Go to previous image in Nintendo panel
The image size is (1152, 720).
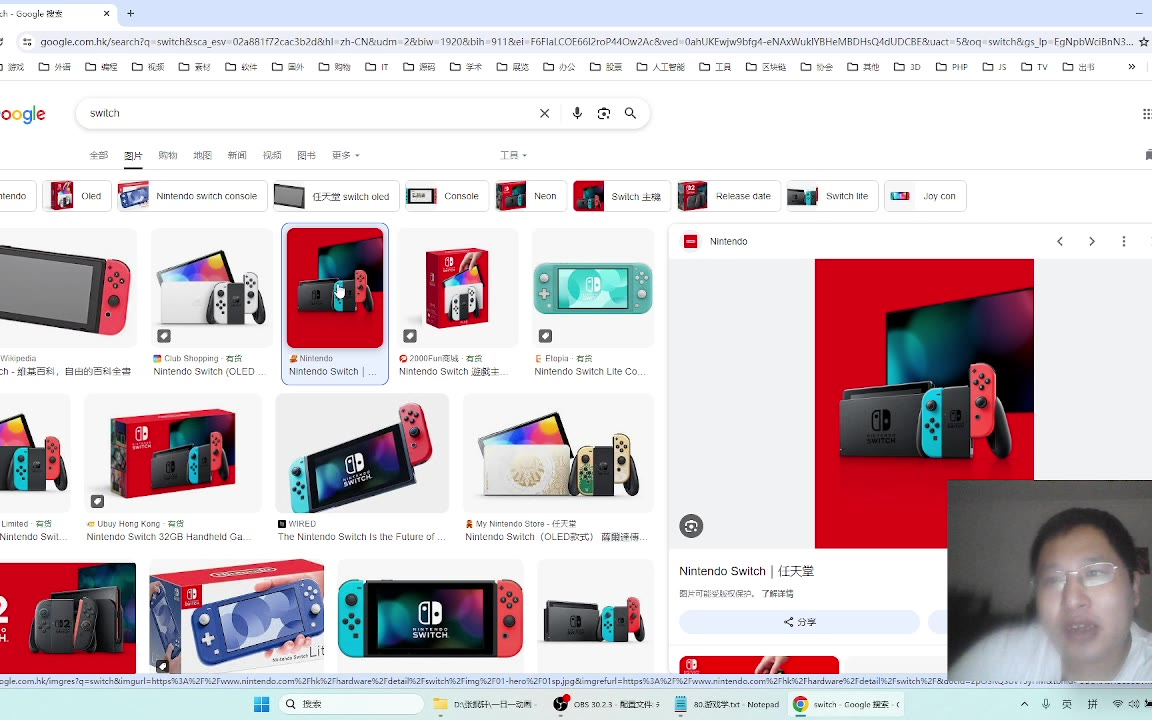1060,241
